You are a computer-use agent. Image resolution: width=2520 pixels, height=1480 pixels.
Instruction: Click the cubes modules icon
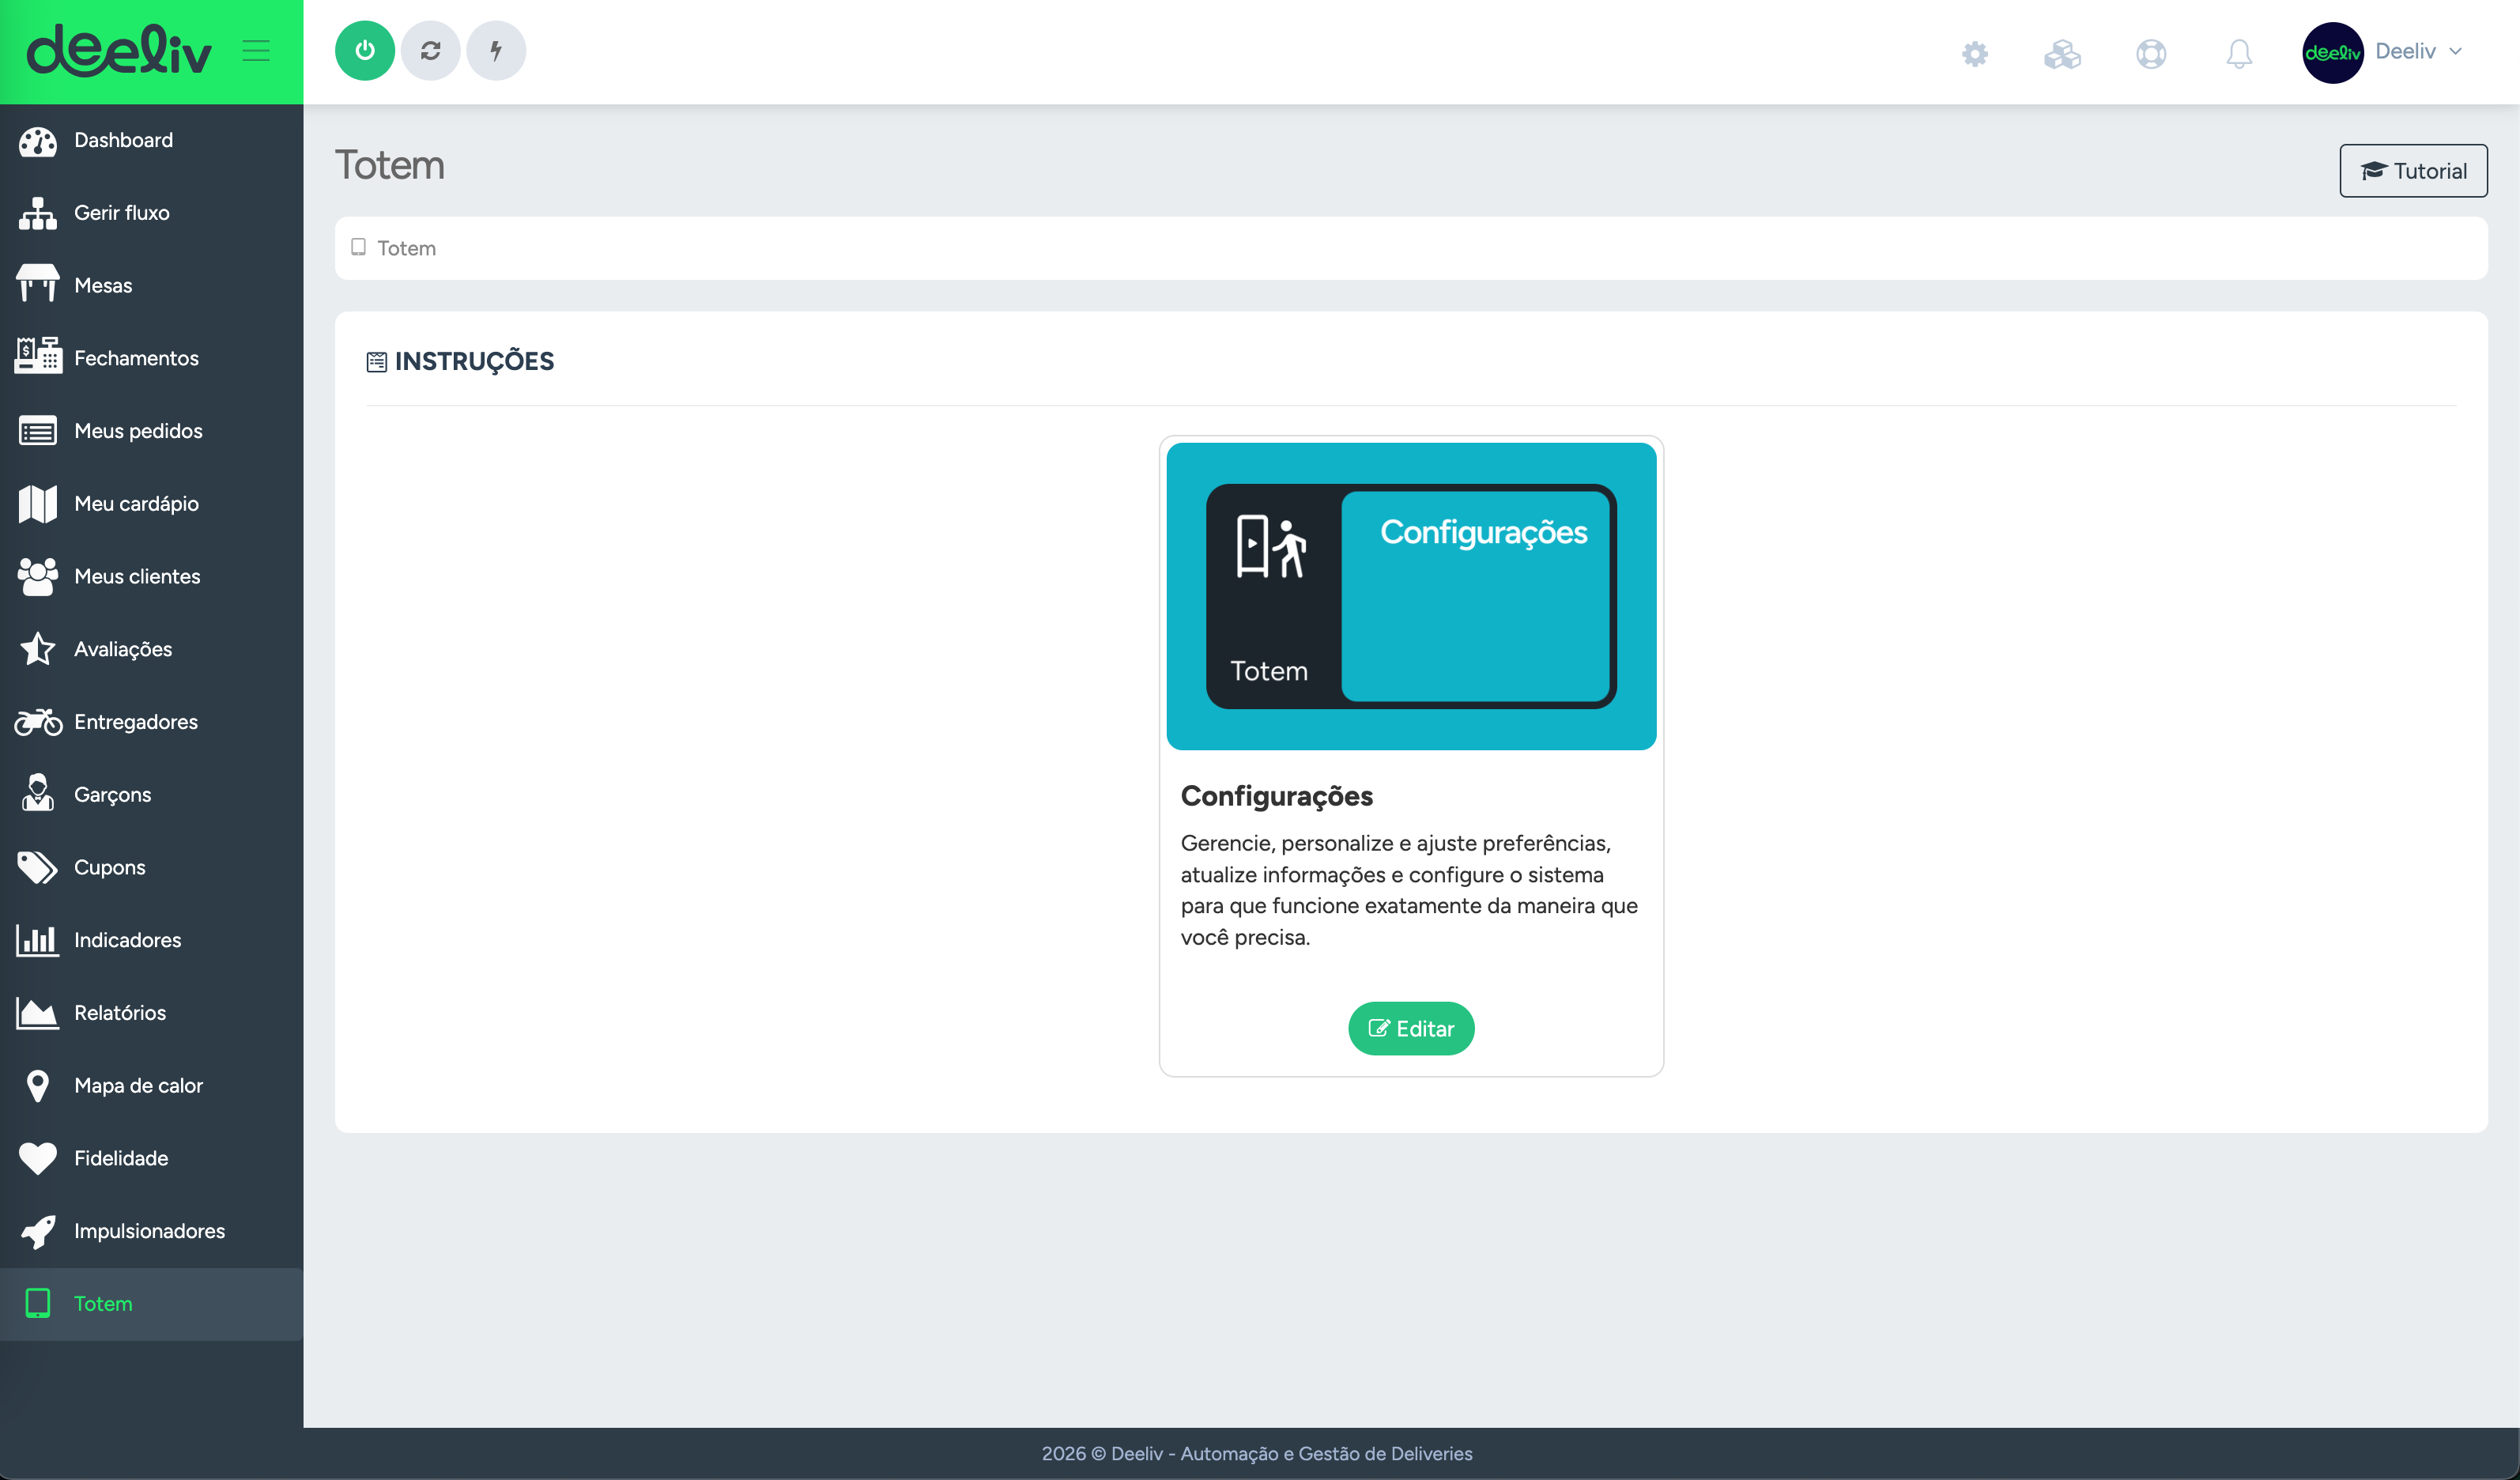[x=2062, y=53]
